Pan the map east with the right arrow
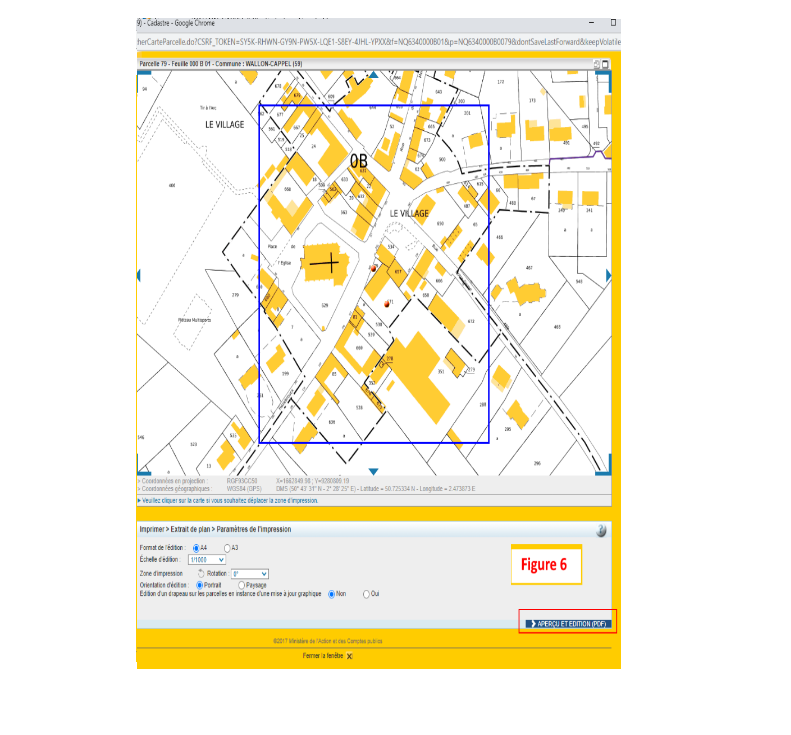Image resolution: width=791 pixels, height=735 pixels. 608,275
